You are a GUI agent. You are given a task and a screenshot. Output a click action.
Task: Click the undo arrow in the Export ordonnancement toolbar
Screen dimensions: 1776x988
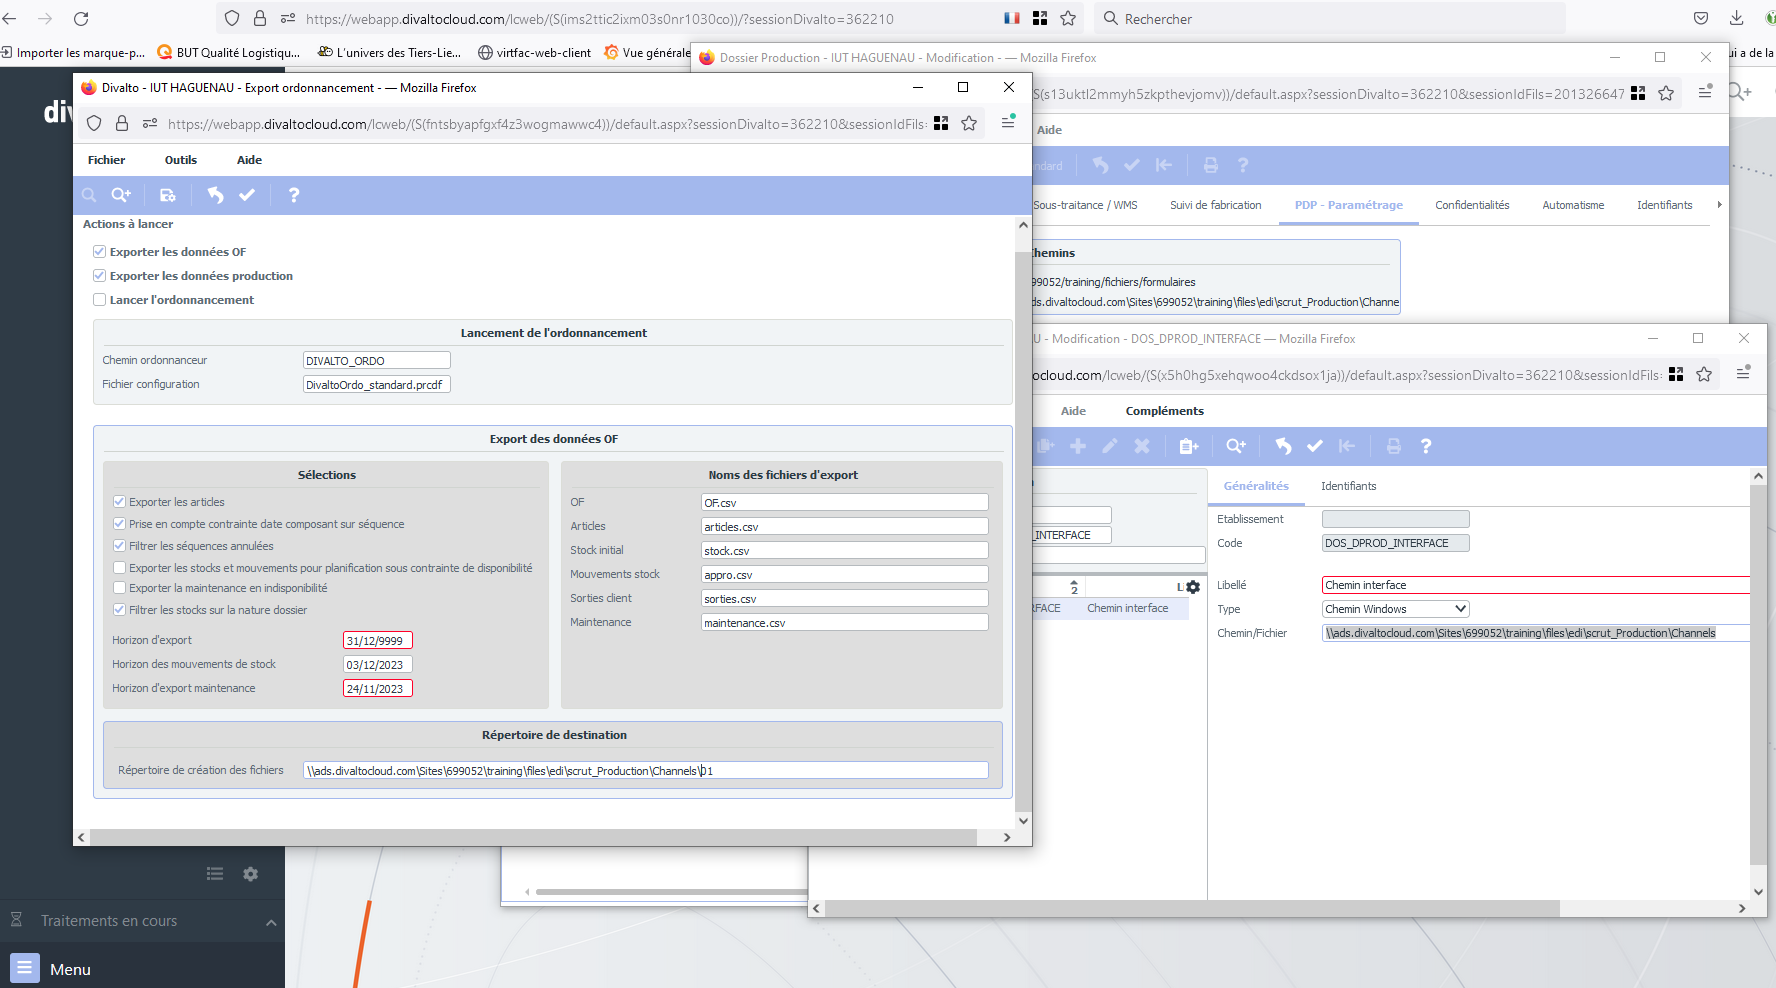click(215, 195)
